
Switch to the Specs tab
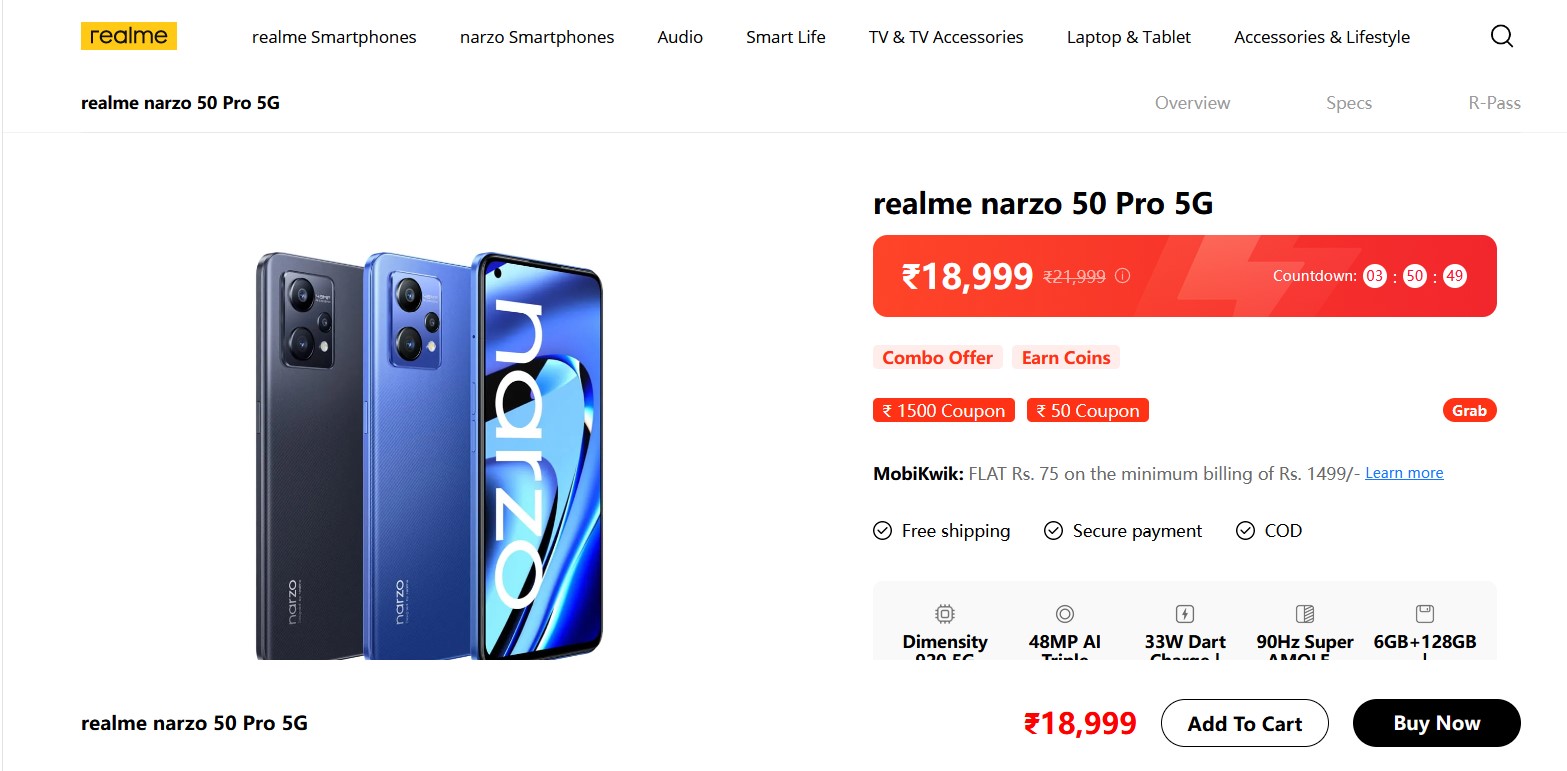1348,103
